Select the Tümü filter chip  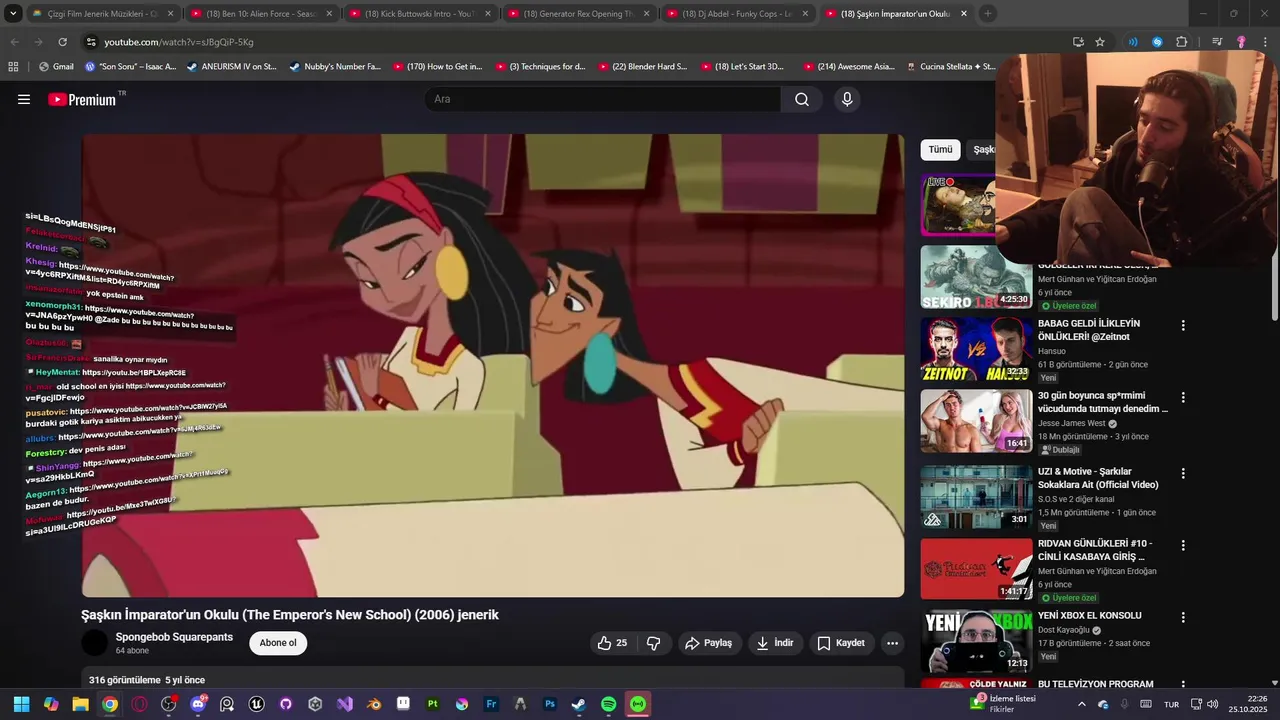[x=940, y=150]
